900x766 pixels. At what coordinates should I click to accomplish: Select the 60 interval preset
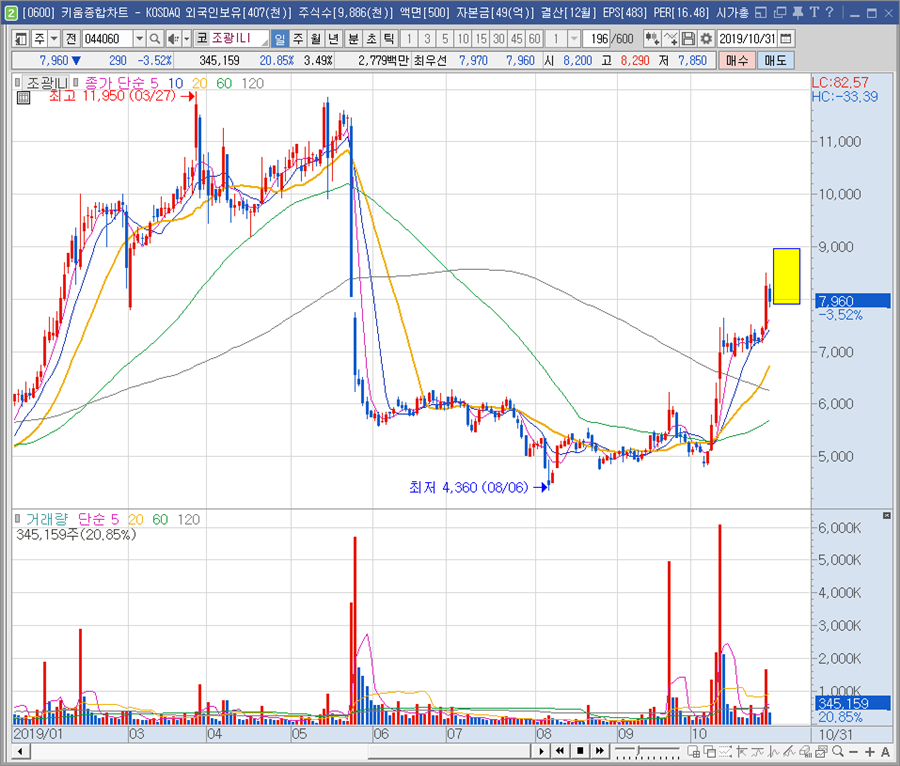pyautogui.click(x=534, y=39)
